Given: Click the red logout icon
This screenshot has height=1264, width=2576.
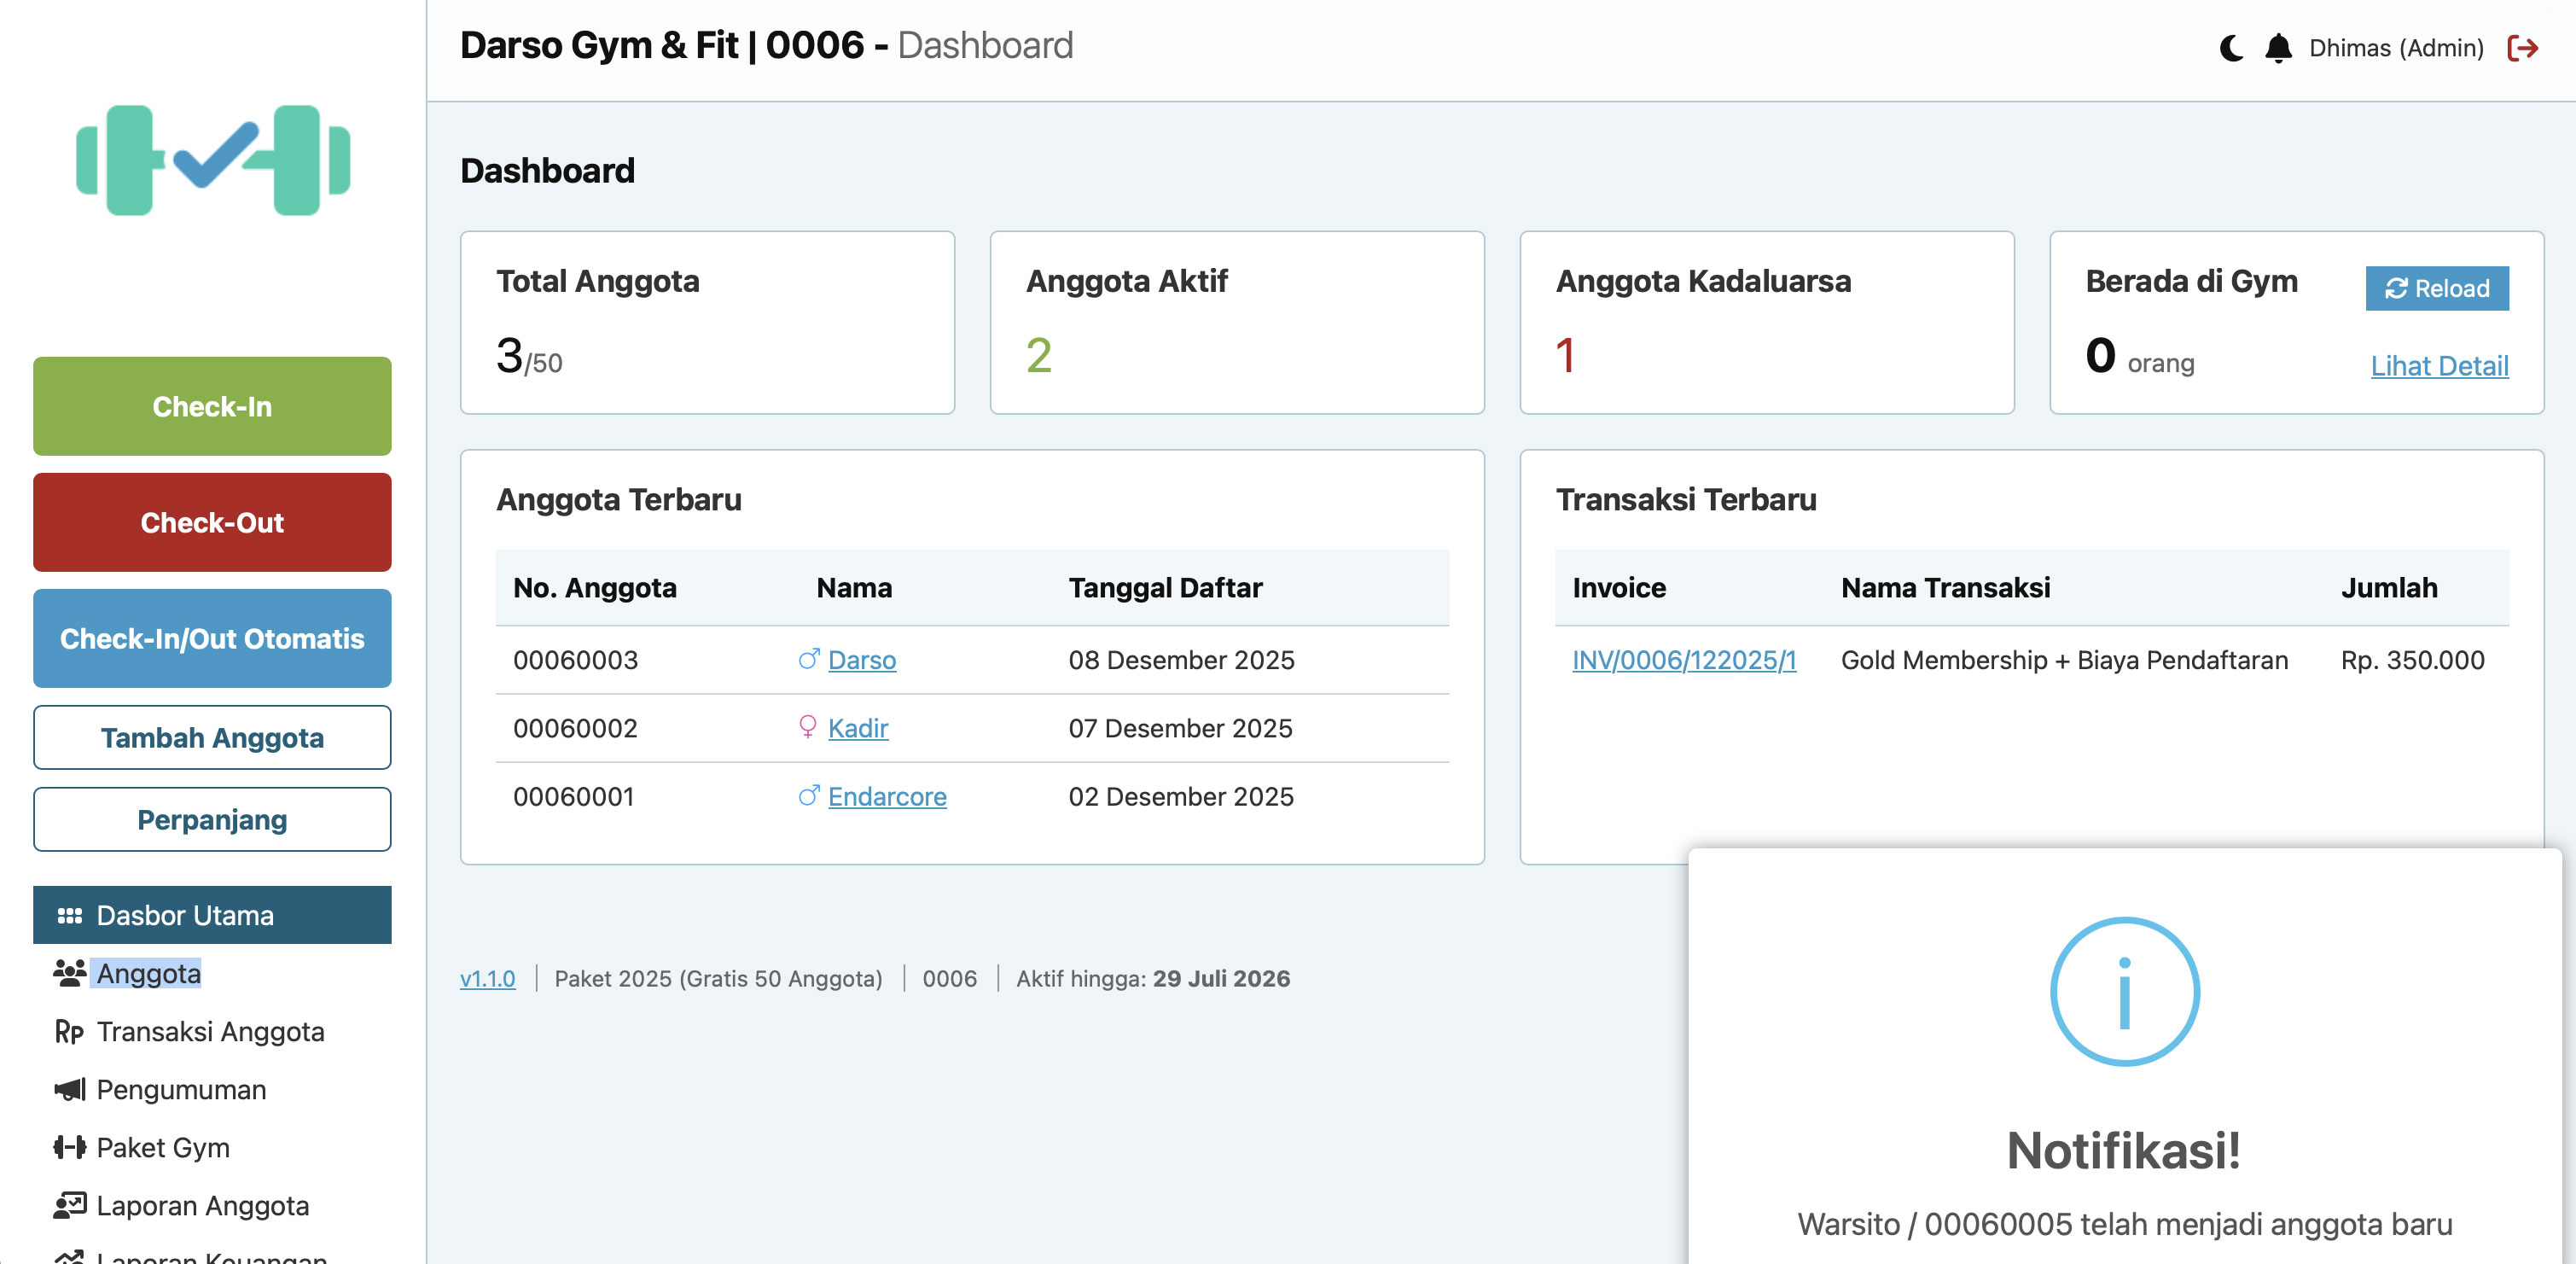Looking at the screenshot, I should point(2522,48).
